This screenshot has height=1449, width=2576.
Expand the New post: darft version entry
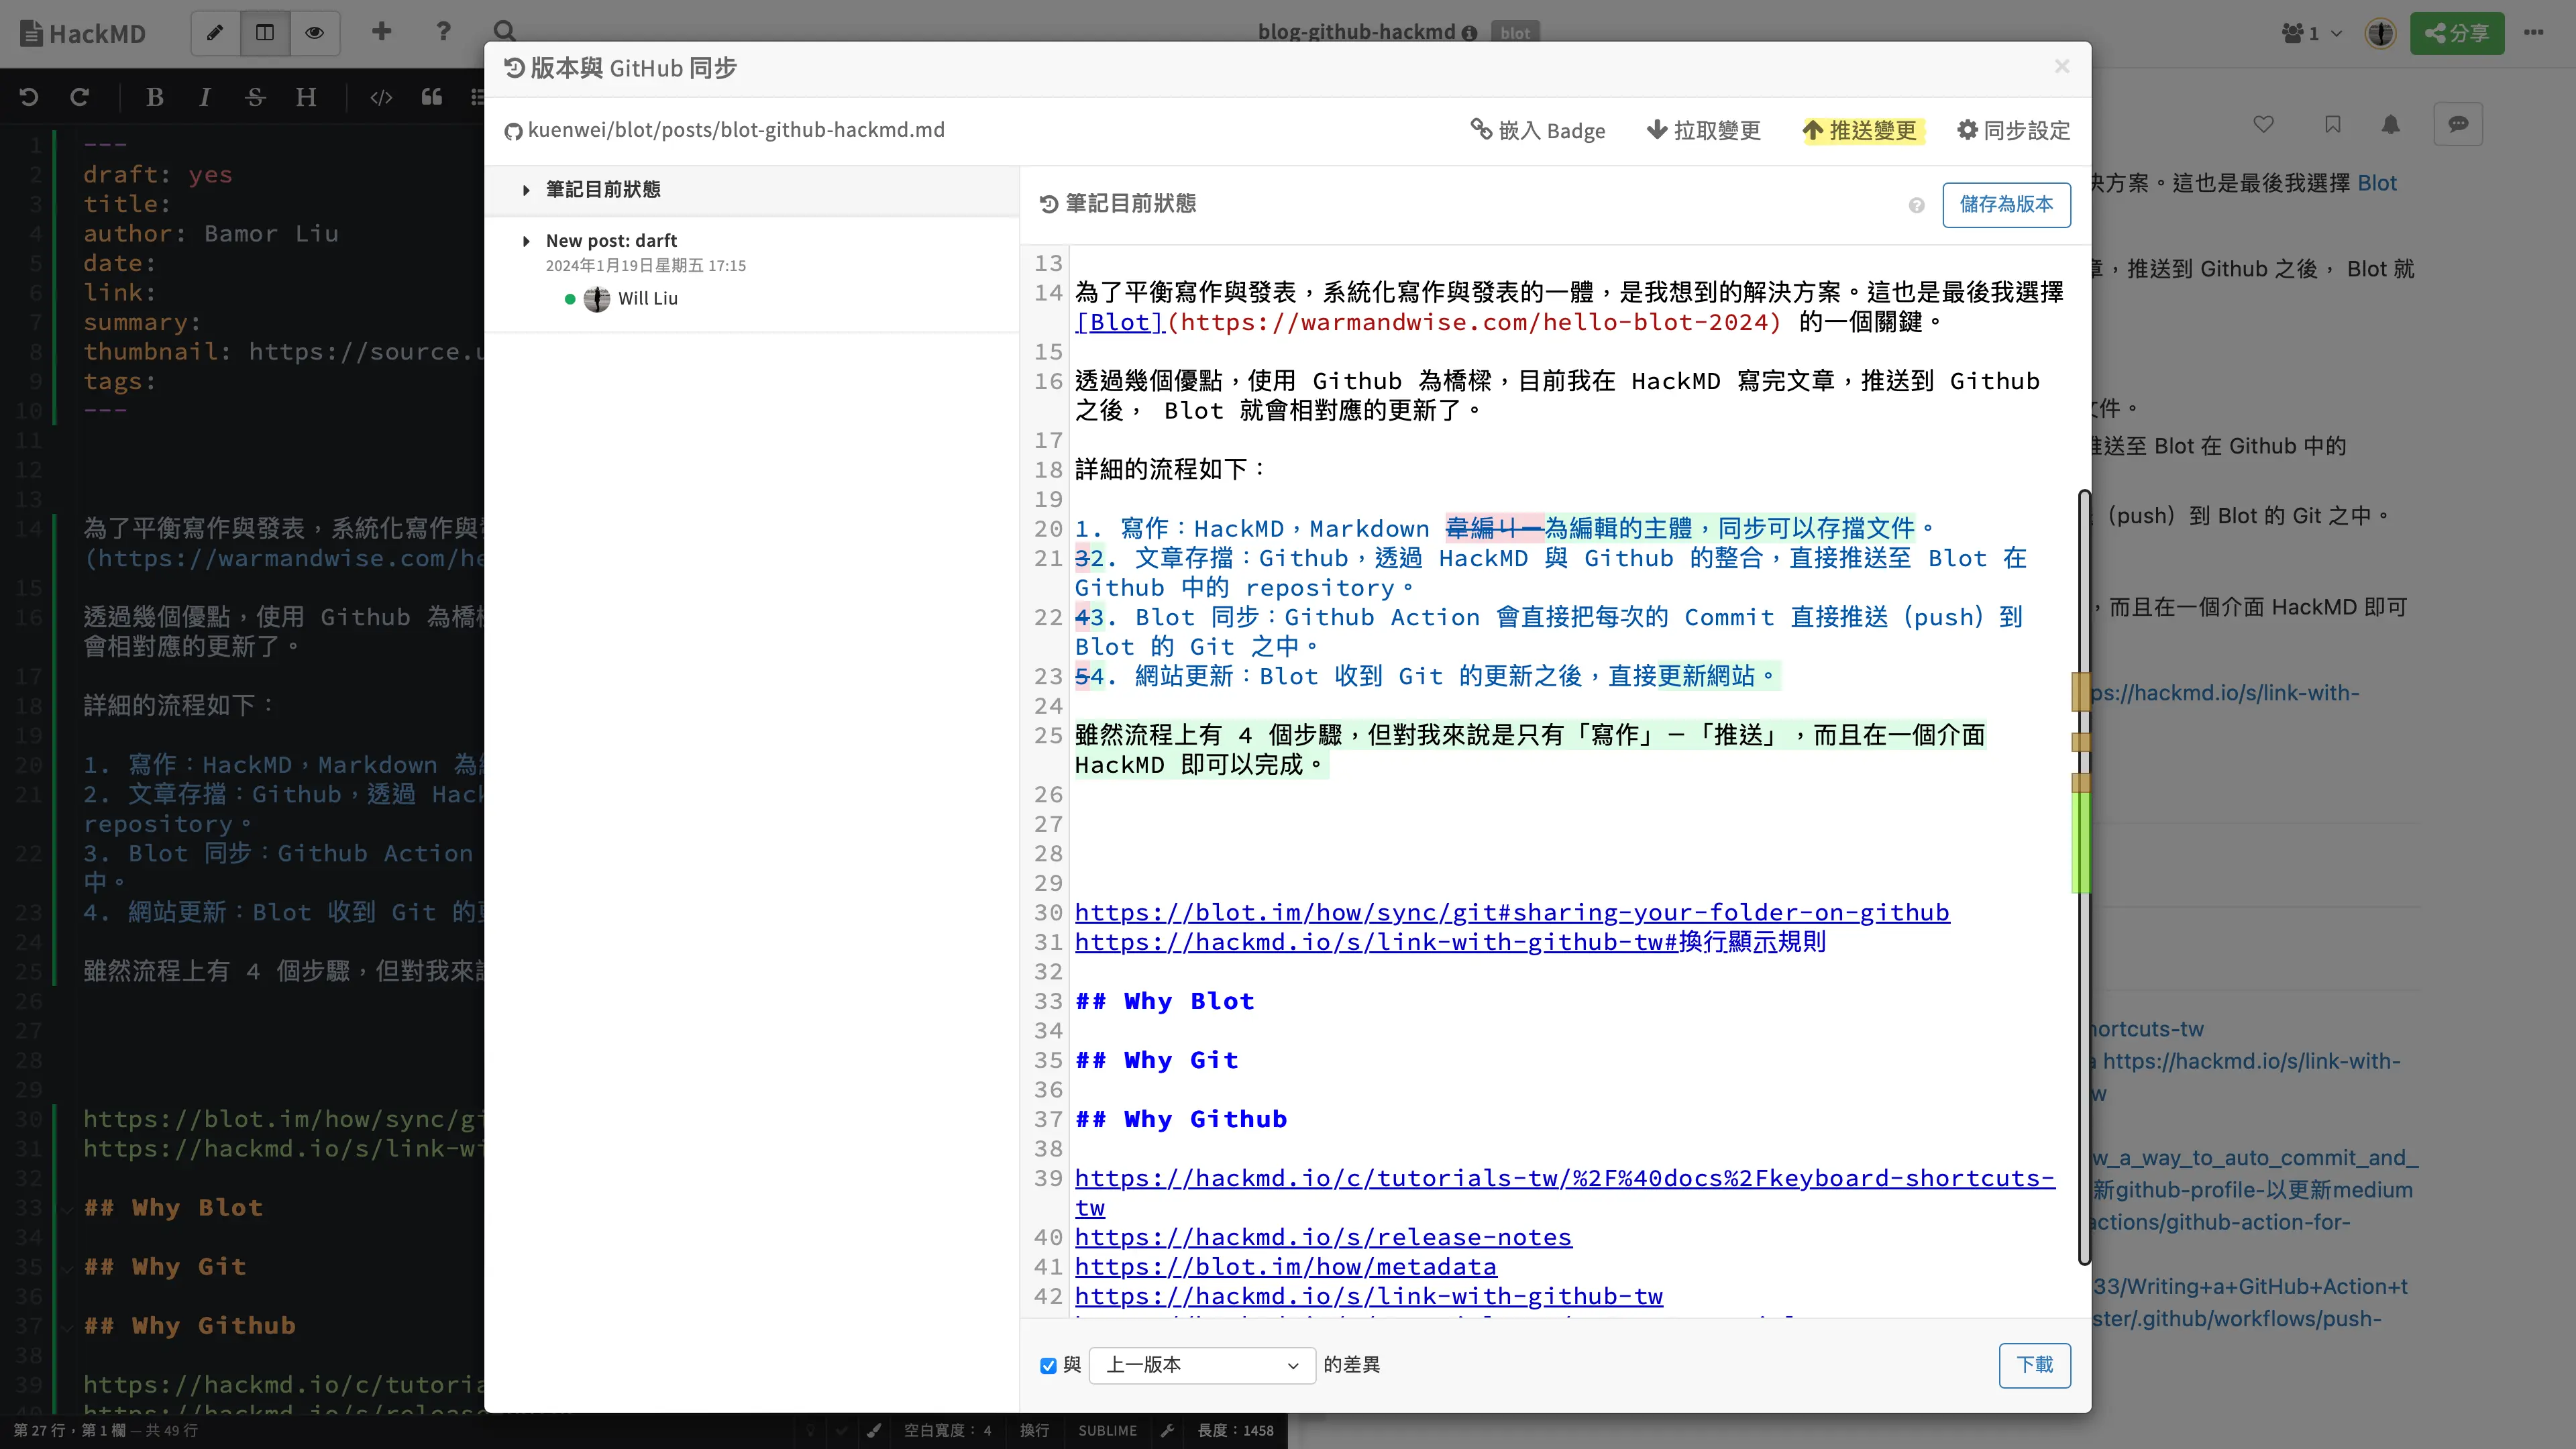pyautogui.click(x=526, y=241)
